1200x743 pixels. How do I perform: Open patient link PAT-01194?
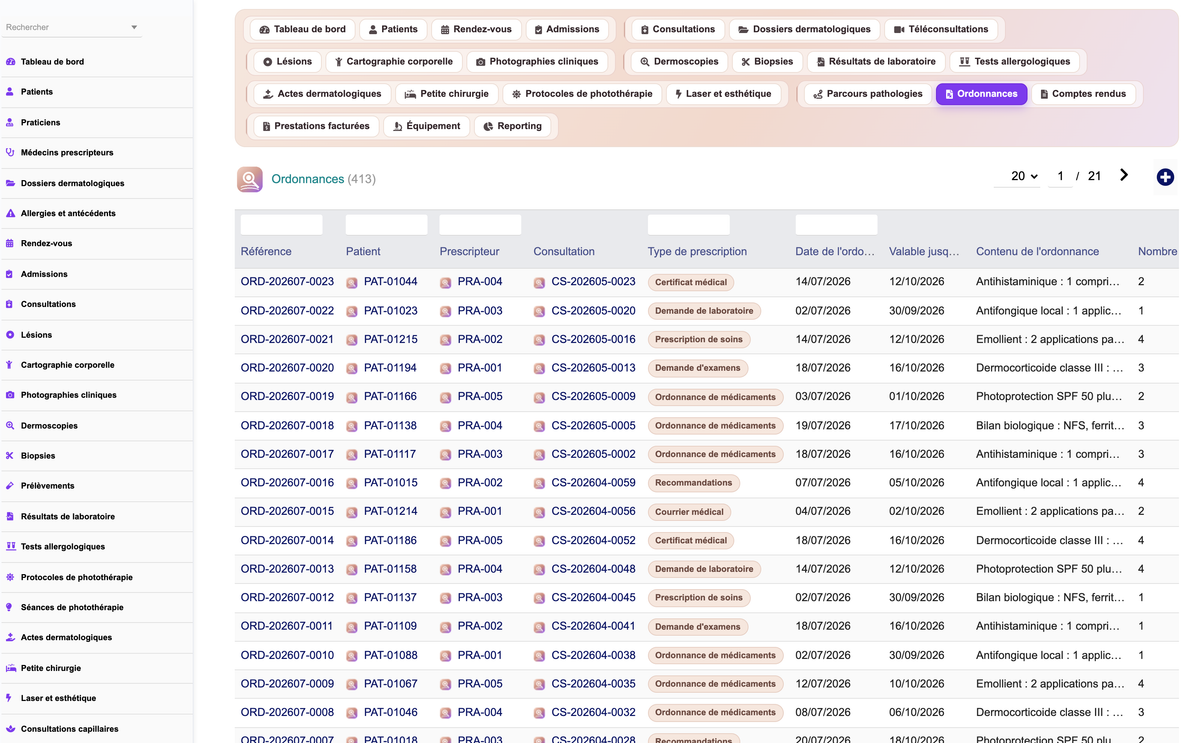pos(390,368)
